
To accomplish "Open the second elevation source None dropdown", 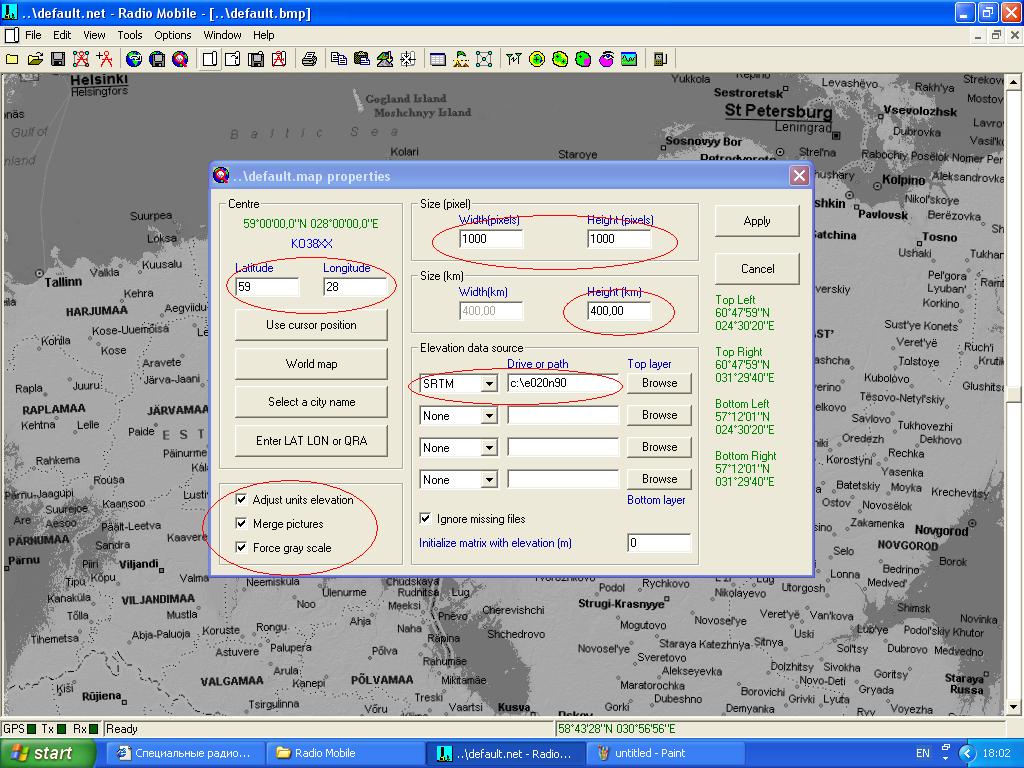I will click(489, 416).
